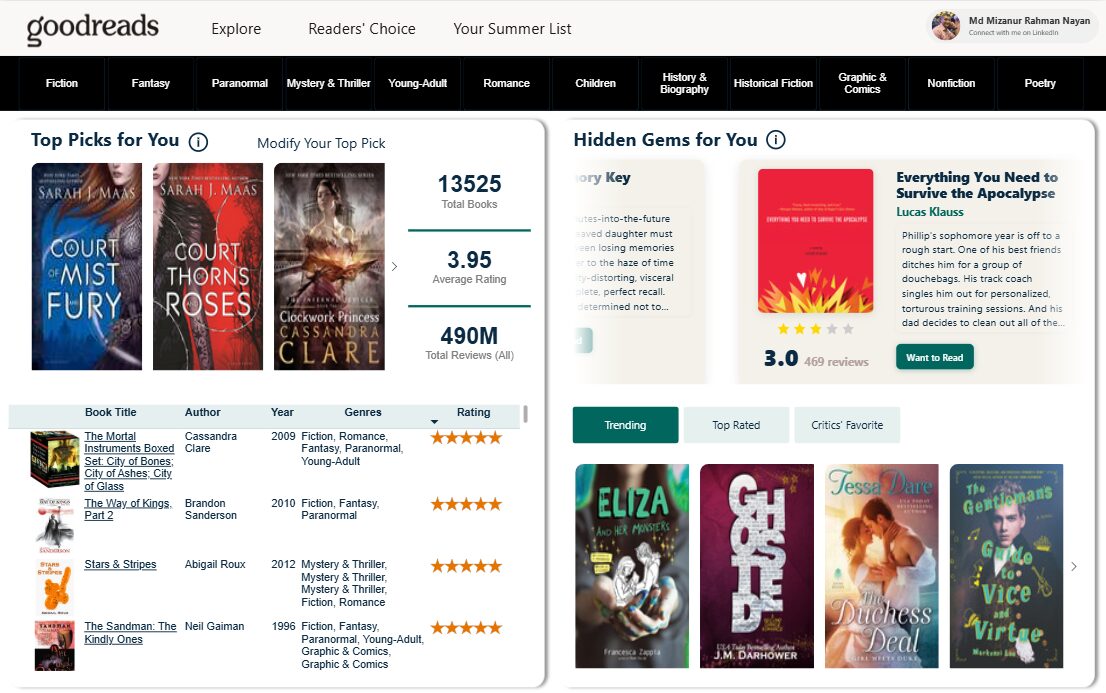The height and width of the screenshot is (693, 1106).
Task: Select the Graphic & Comics genre button
Action: 862,83
